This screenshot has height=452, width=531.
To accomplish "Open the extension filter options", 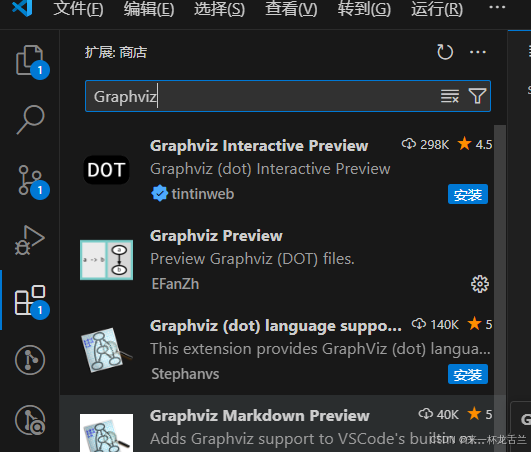I will (477, 96).
